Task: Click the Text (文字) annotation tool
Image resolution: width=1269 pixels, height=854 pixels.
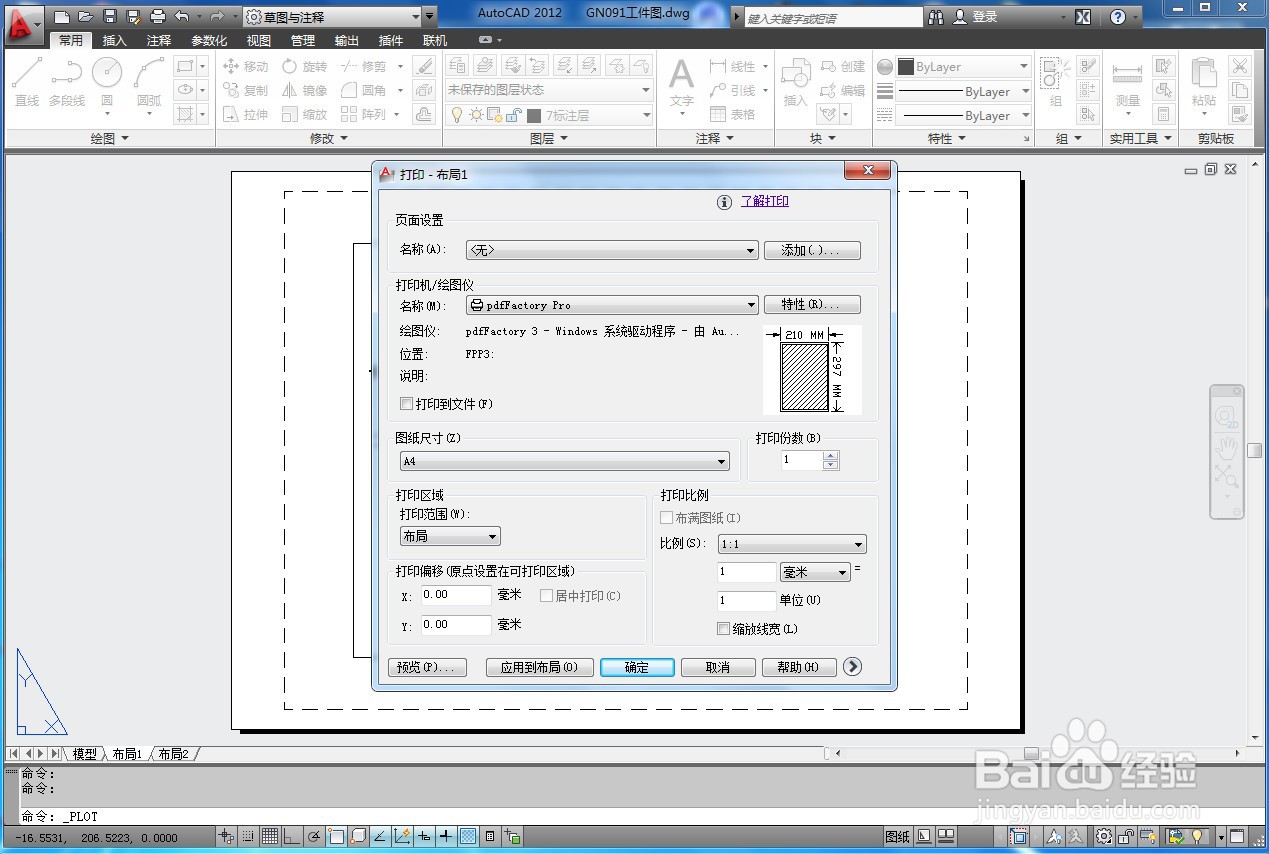Action: 681,82
